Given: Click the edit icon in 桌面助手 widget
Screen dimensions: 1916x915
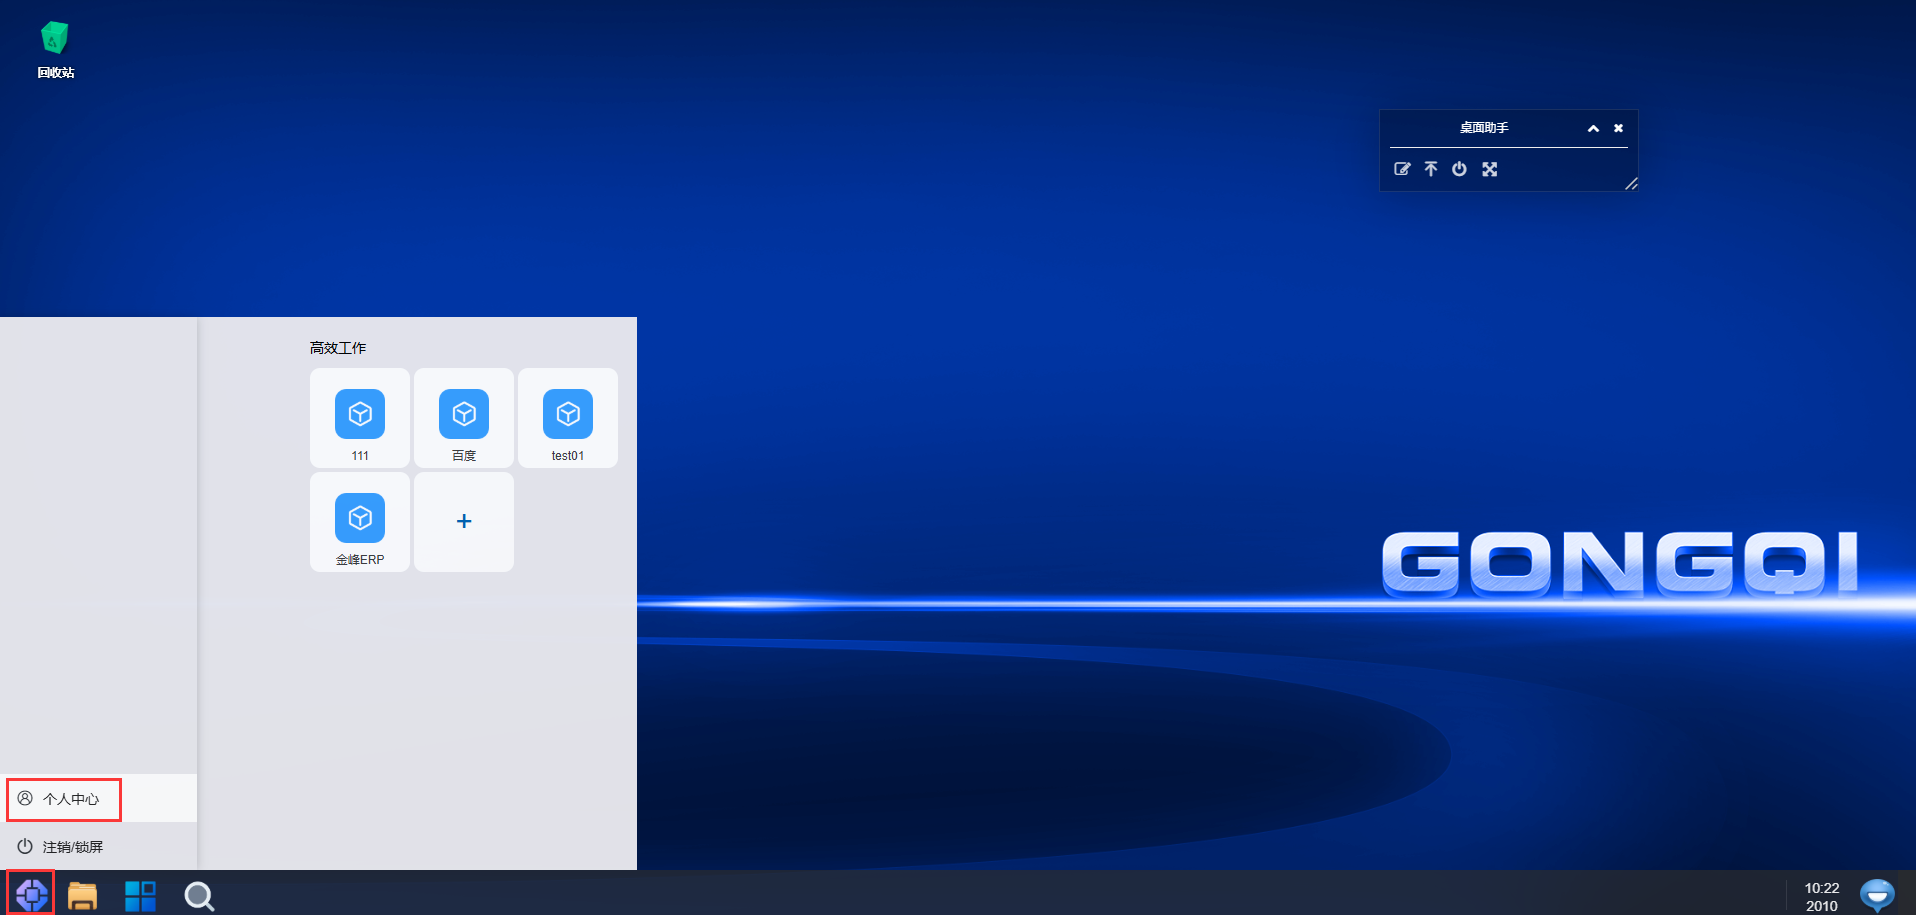Looking at the screenshot, I should point(1402,169).
